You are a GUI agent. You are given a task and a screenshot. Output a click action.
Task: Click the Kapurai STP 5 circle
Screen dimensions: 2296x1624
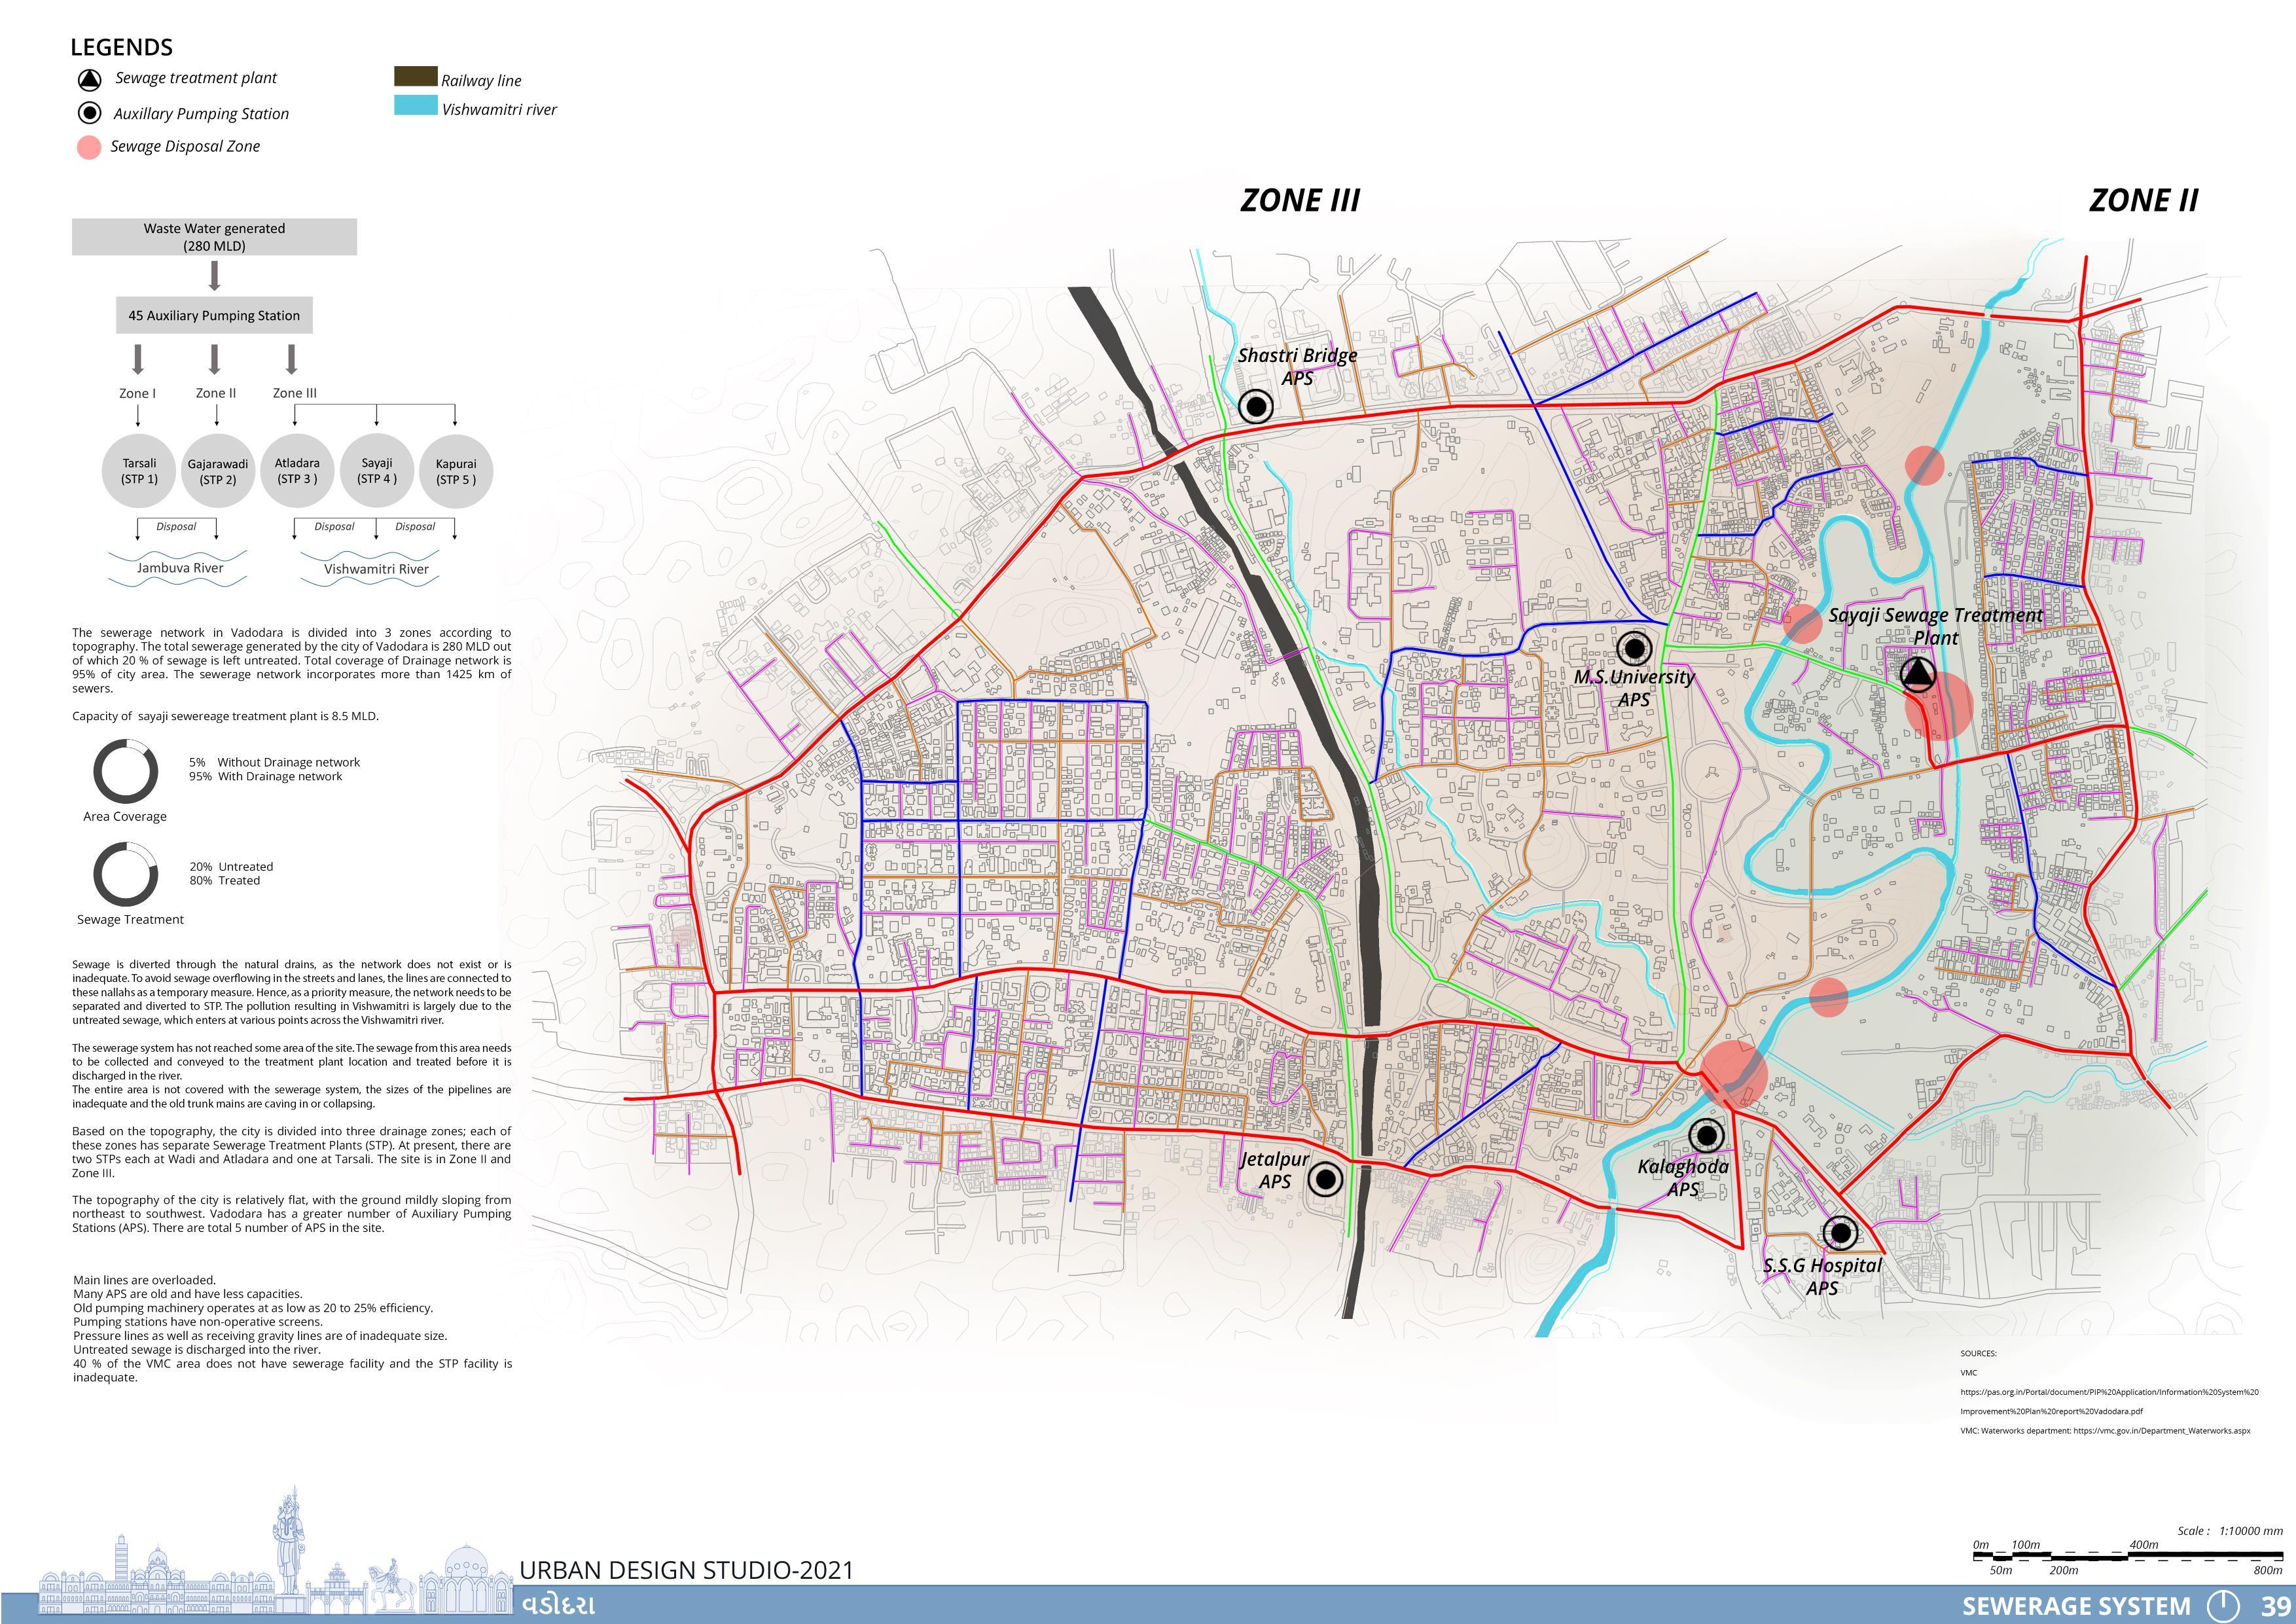pyautogui.click(x=456, y=471)
